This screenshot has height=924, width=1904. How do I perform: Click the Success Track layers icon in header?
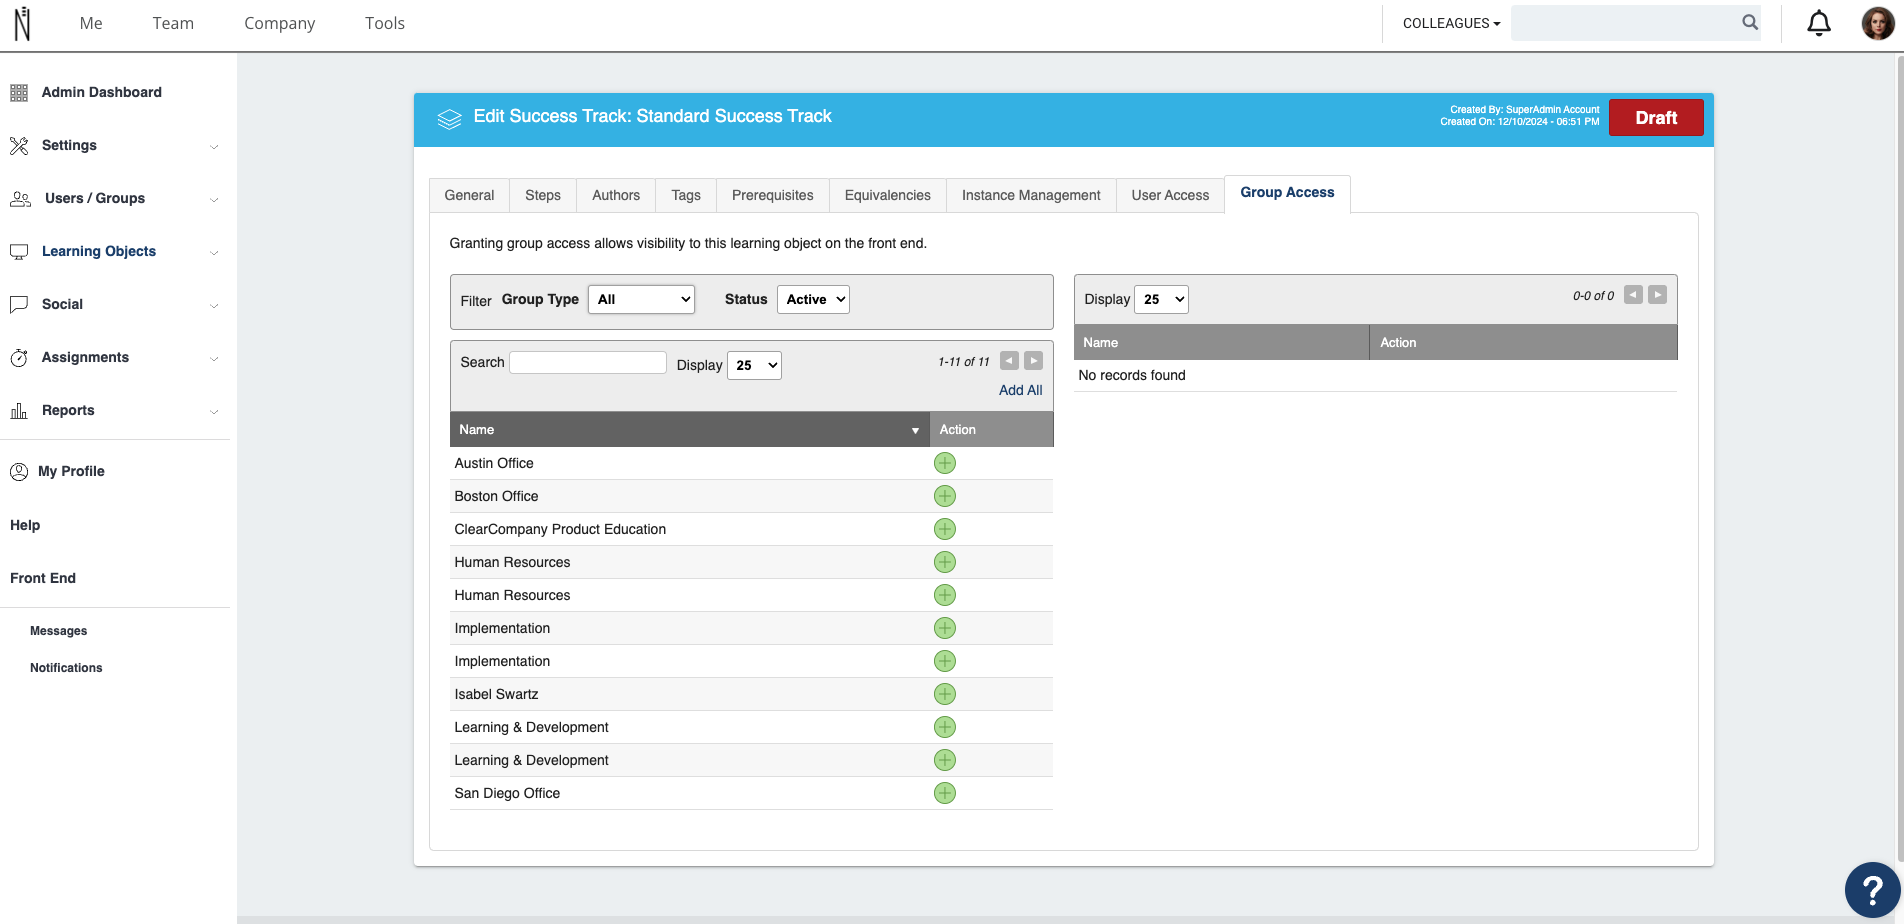pos(449,119)
